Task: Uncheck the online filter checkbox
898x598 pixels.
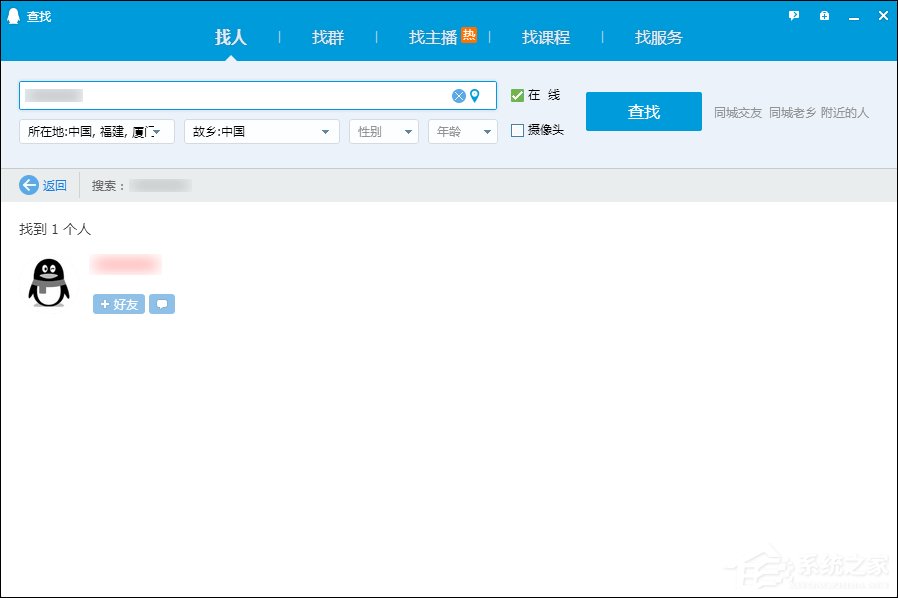Action: tap(517, 96)
